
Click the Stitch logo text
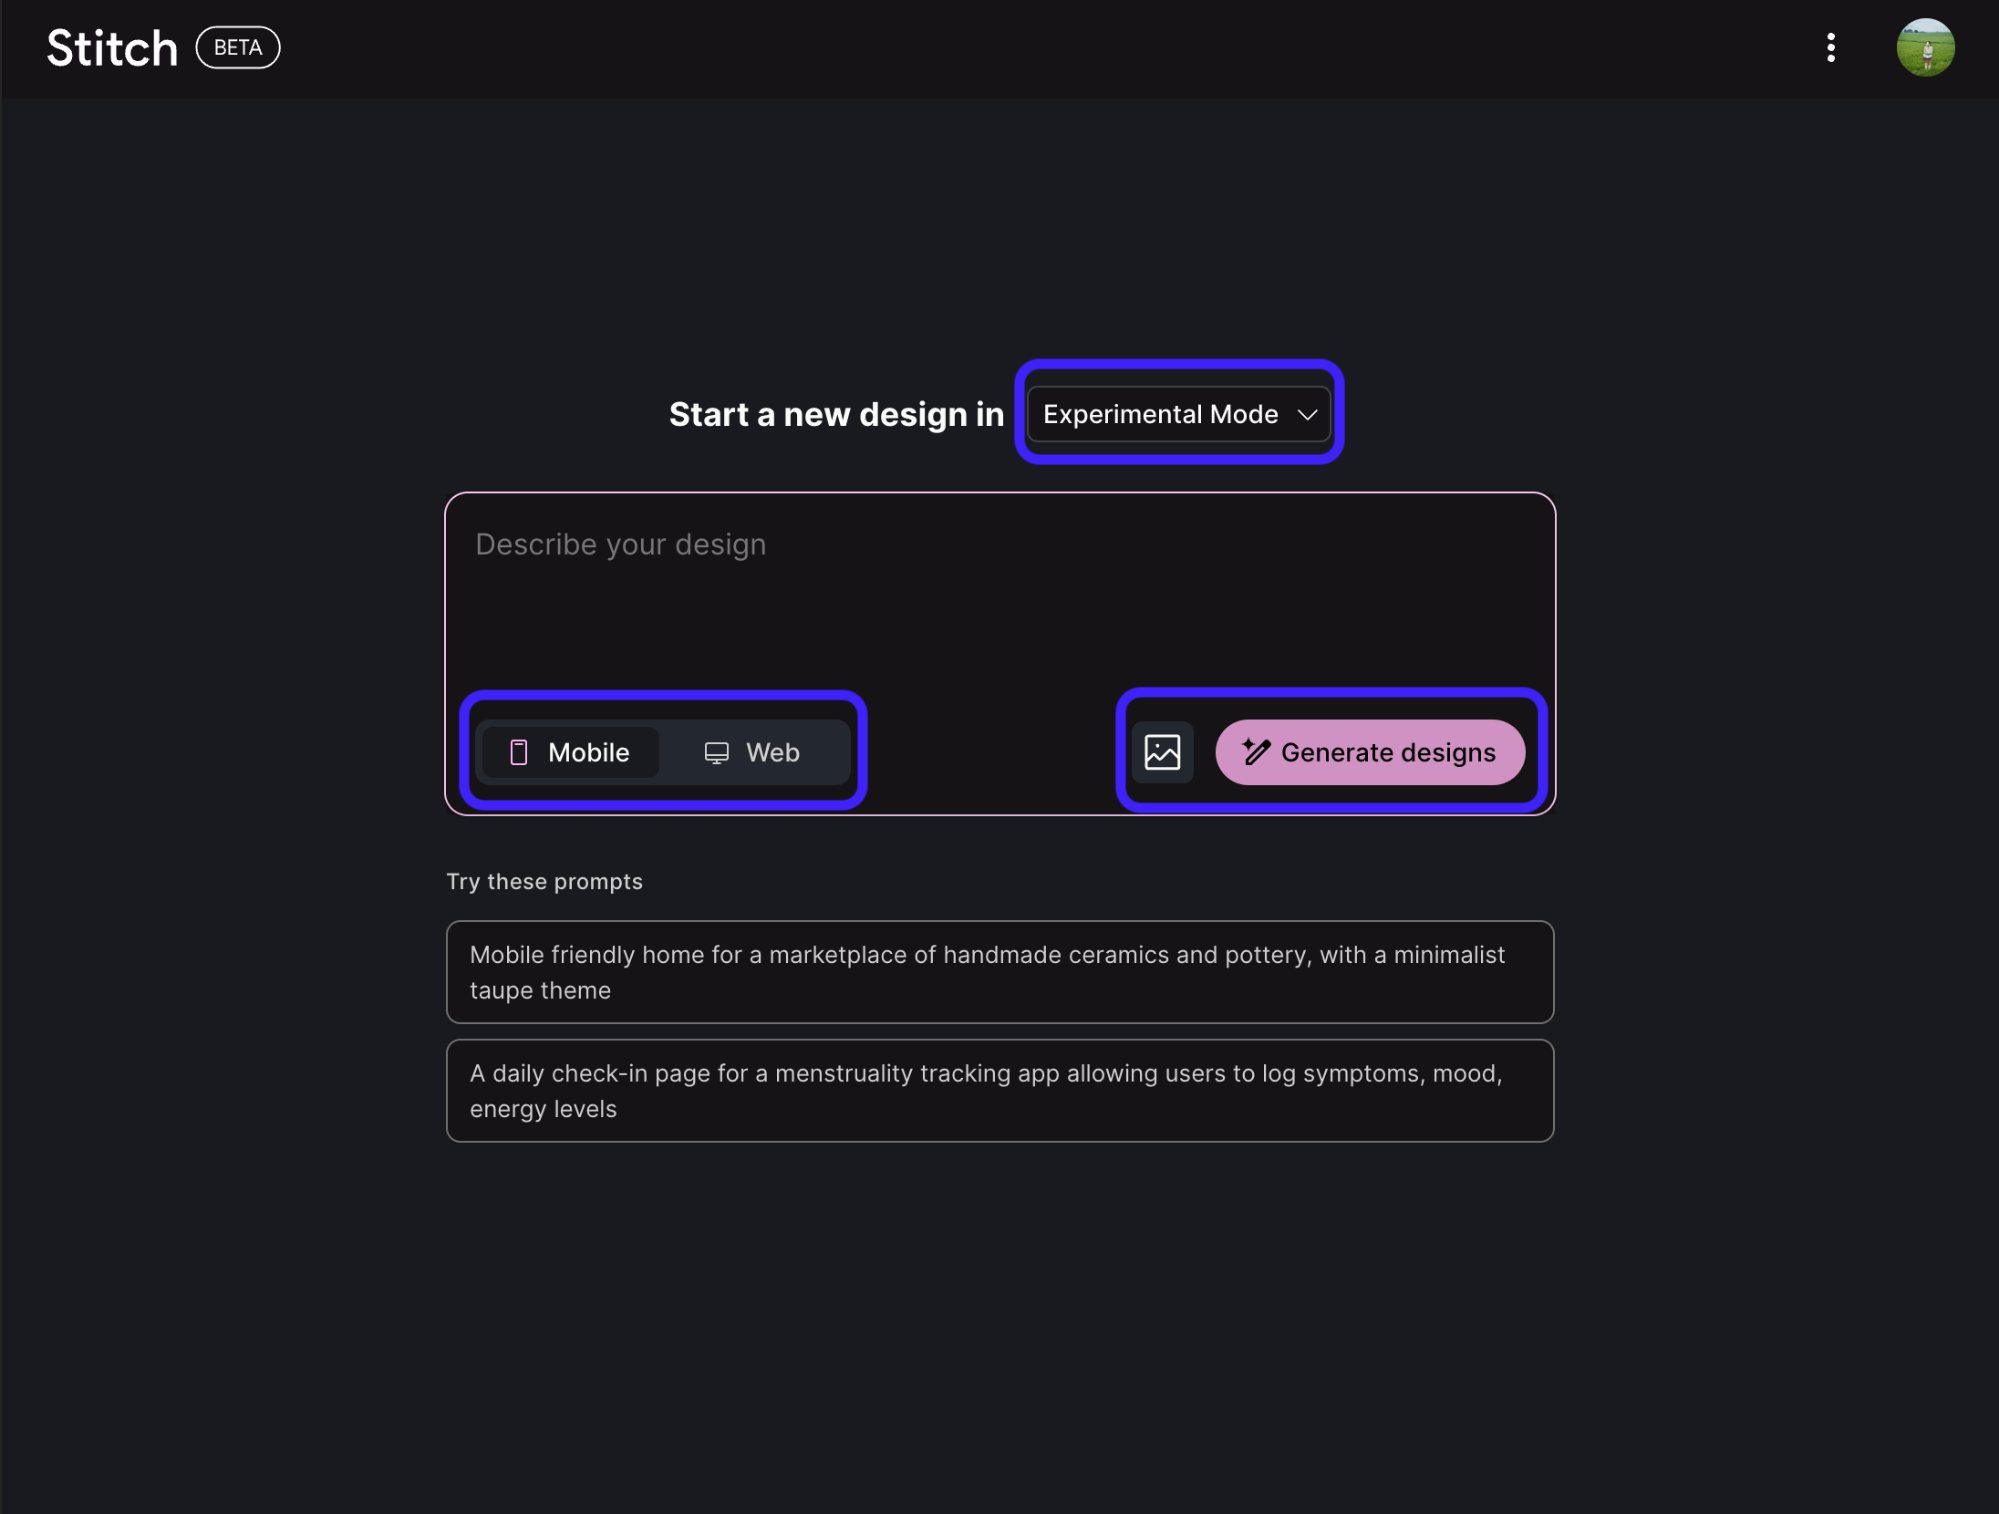[x=112, y=48]
